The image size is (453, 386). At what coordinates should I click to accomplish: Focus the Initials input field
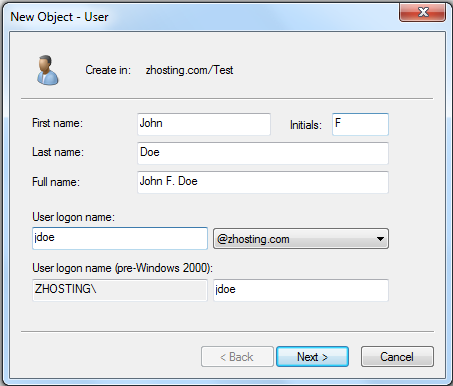pos(360,124)
